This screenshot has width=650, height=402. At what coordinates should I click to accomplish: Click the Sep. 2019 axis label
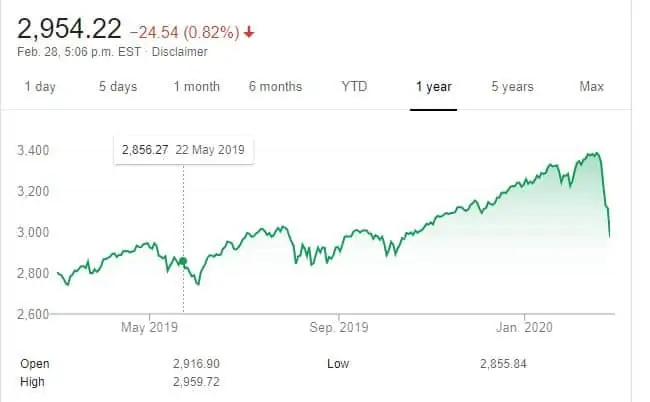point(339,328)
